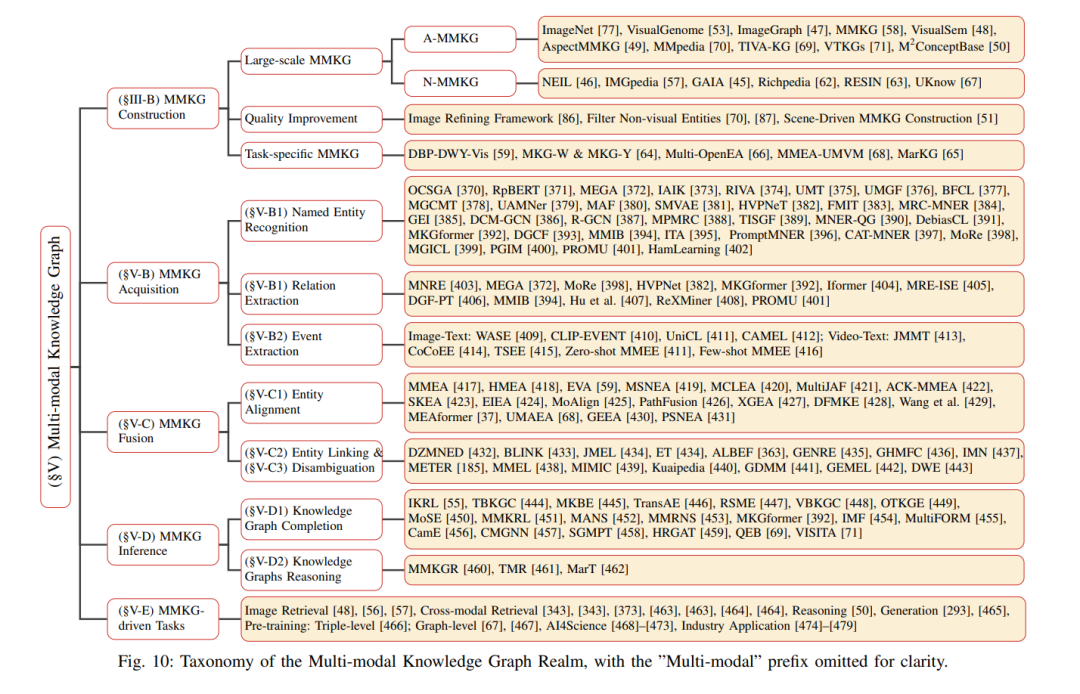
Task: Select the Event Extraction box
Action: tap(311, 344)
